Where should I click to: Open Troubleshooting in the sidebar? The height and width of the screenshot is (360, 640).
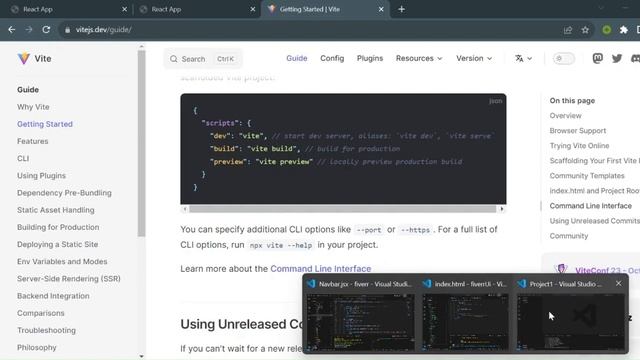46,330
